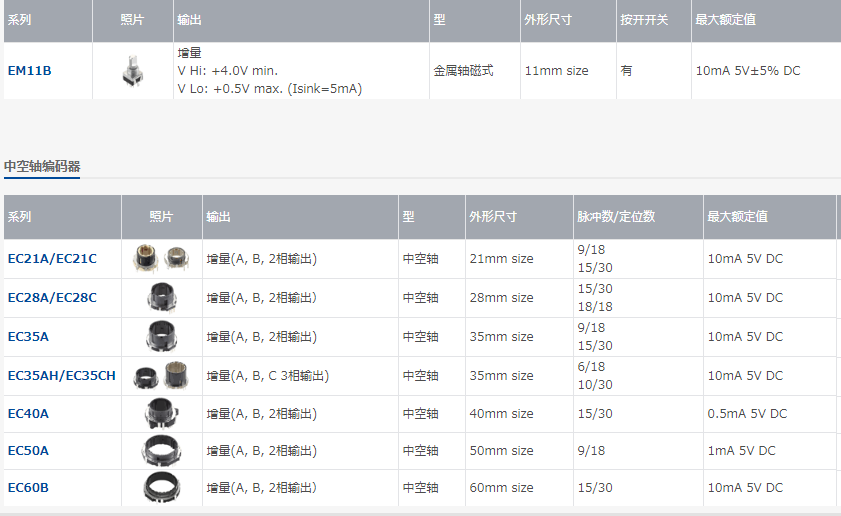This screenshot has width=841, height=516.
Task: Open the EC40A series link
Action: (28, 414)
